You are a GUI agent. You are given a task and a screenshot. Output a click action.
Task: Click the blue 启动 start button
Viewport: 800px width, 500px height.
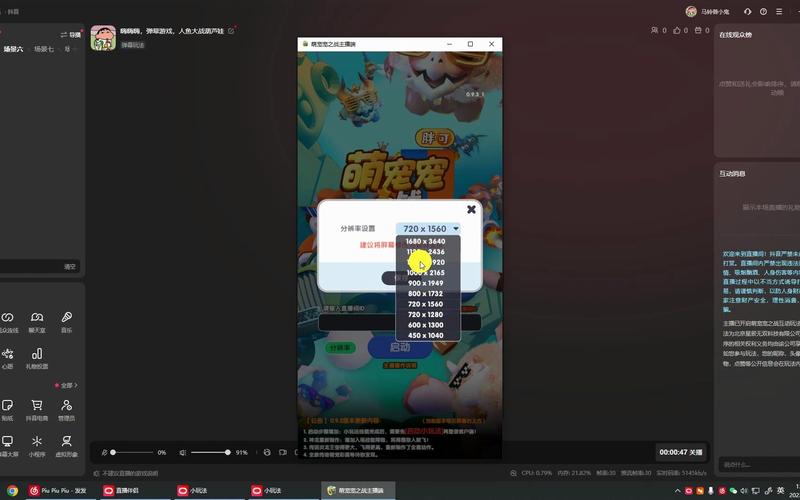[400, 347]
